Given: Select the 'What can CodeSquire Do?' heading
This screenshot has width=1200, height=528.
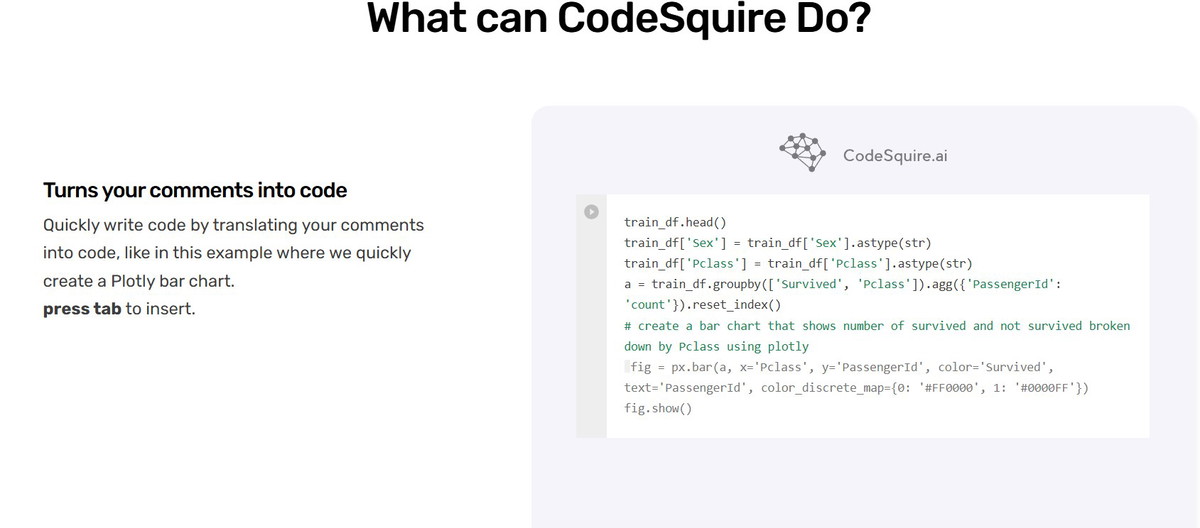Looking at the screenshot, I should pos(619,19).
